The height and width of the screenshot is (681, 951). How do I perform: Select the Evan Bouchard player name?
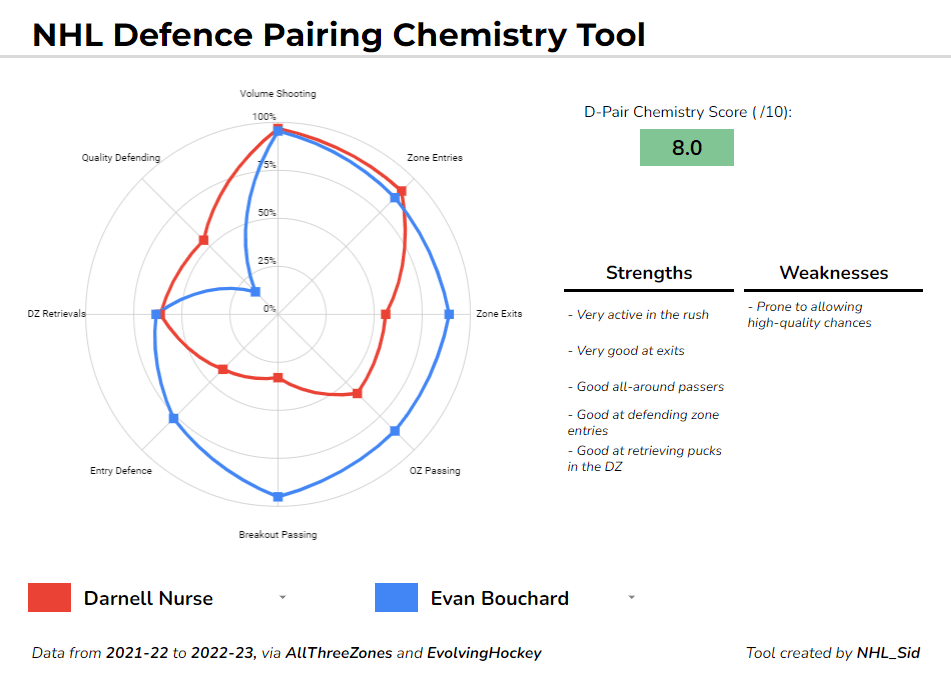click(x=499, y=599)
